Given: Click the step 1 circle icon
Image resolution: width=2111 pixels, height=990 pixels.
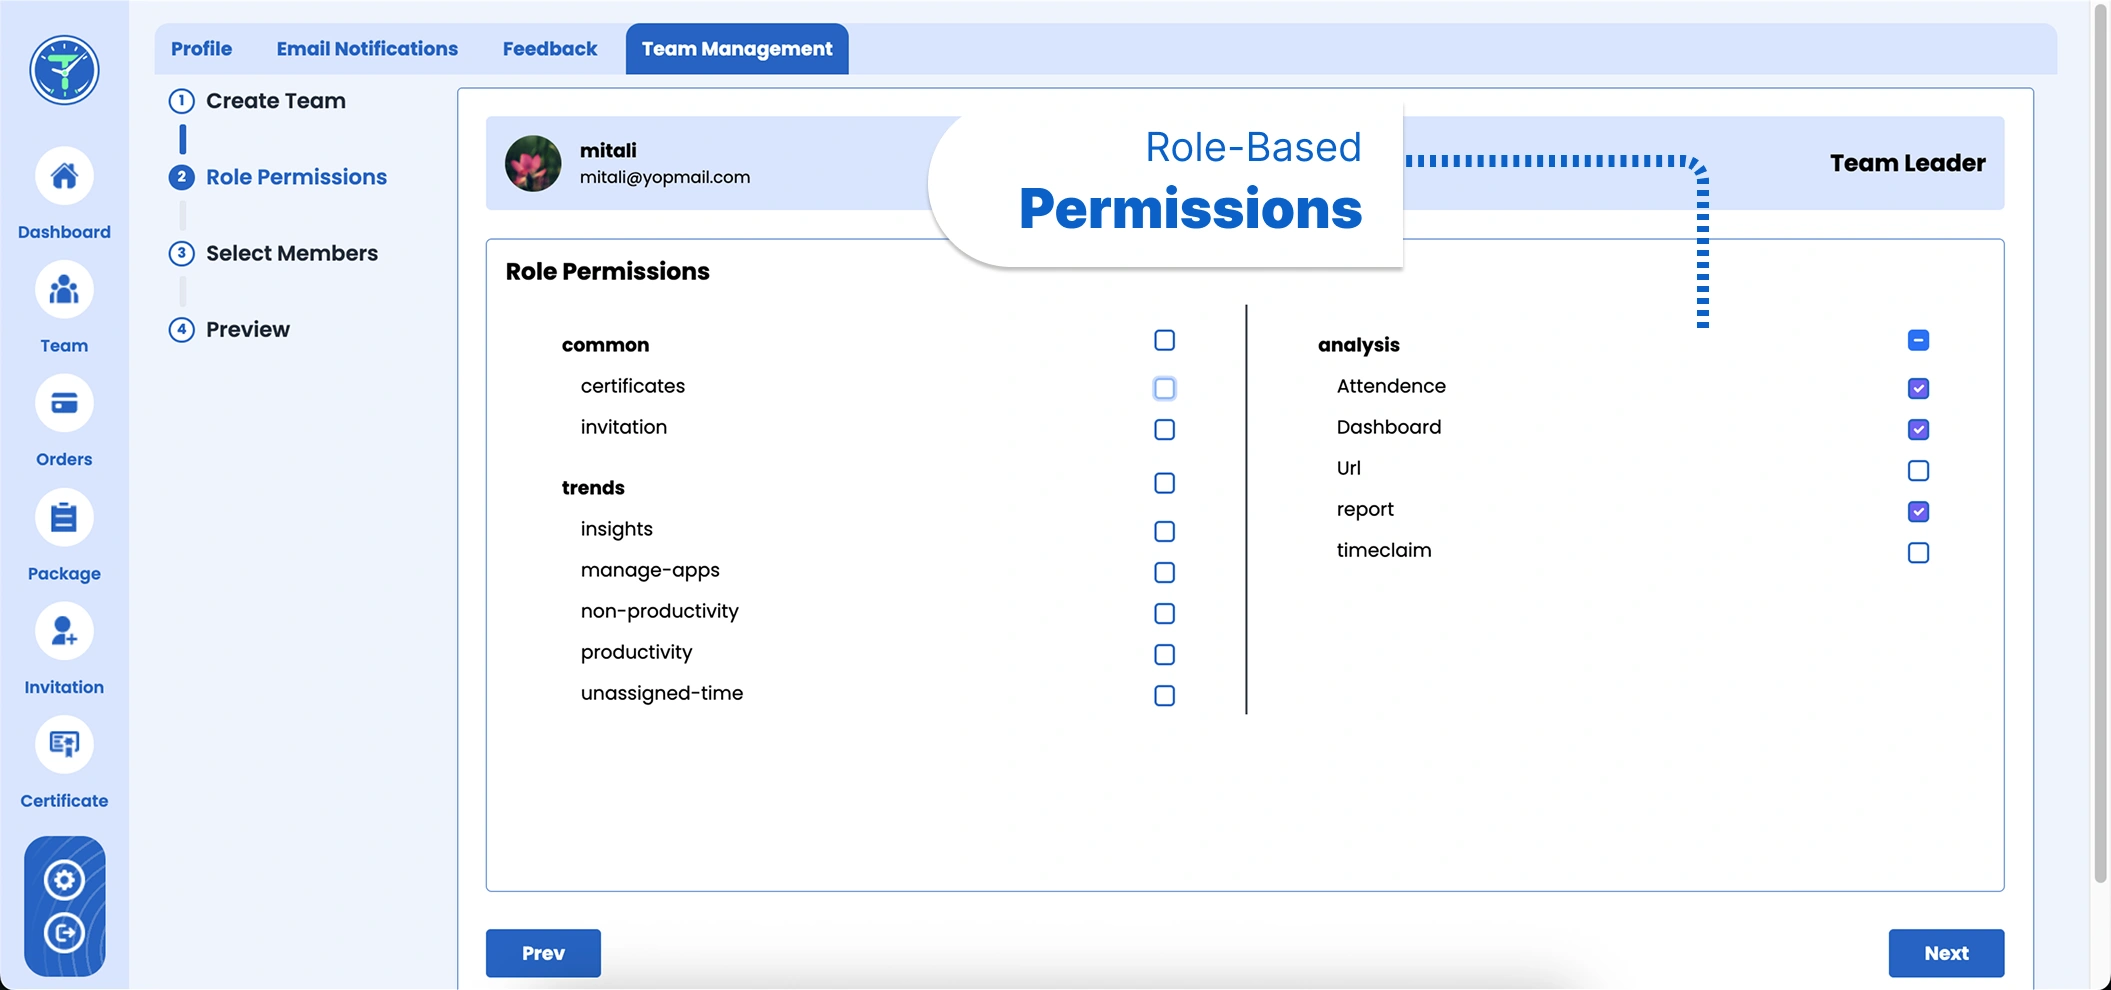Looking at the screenshot, I should [x=181, y=101].
